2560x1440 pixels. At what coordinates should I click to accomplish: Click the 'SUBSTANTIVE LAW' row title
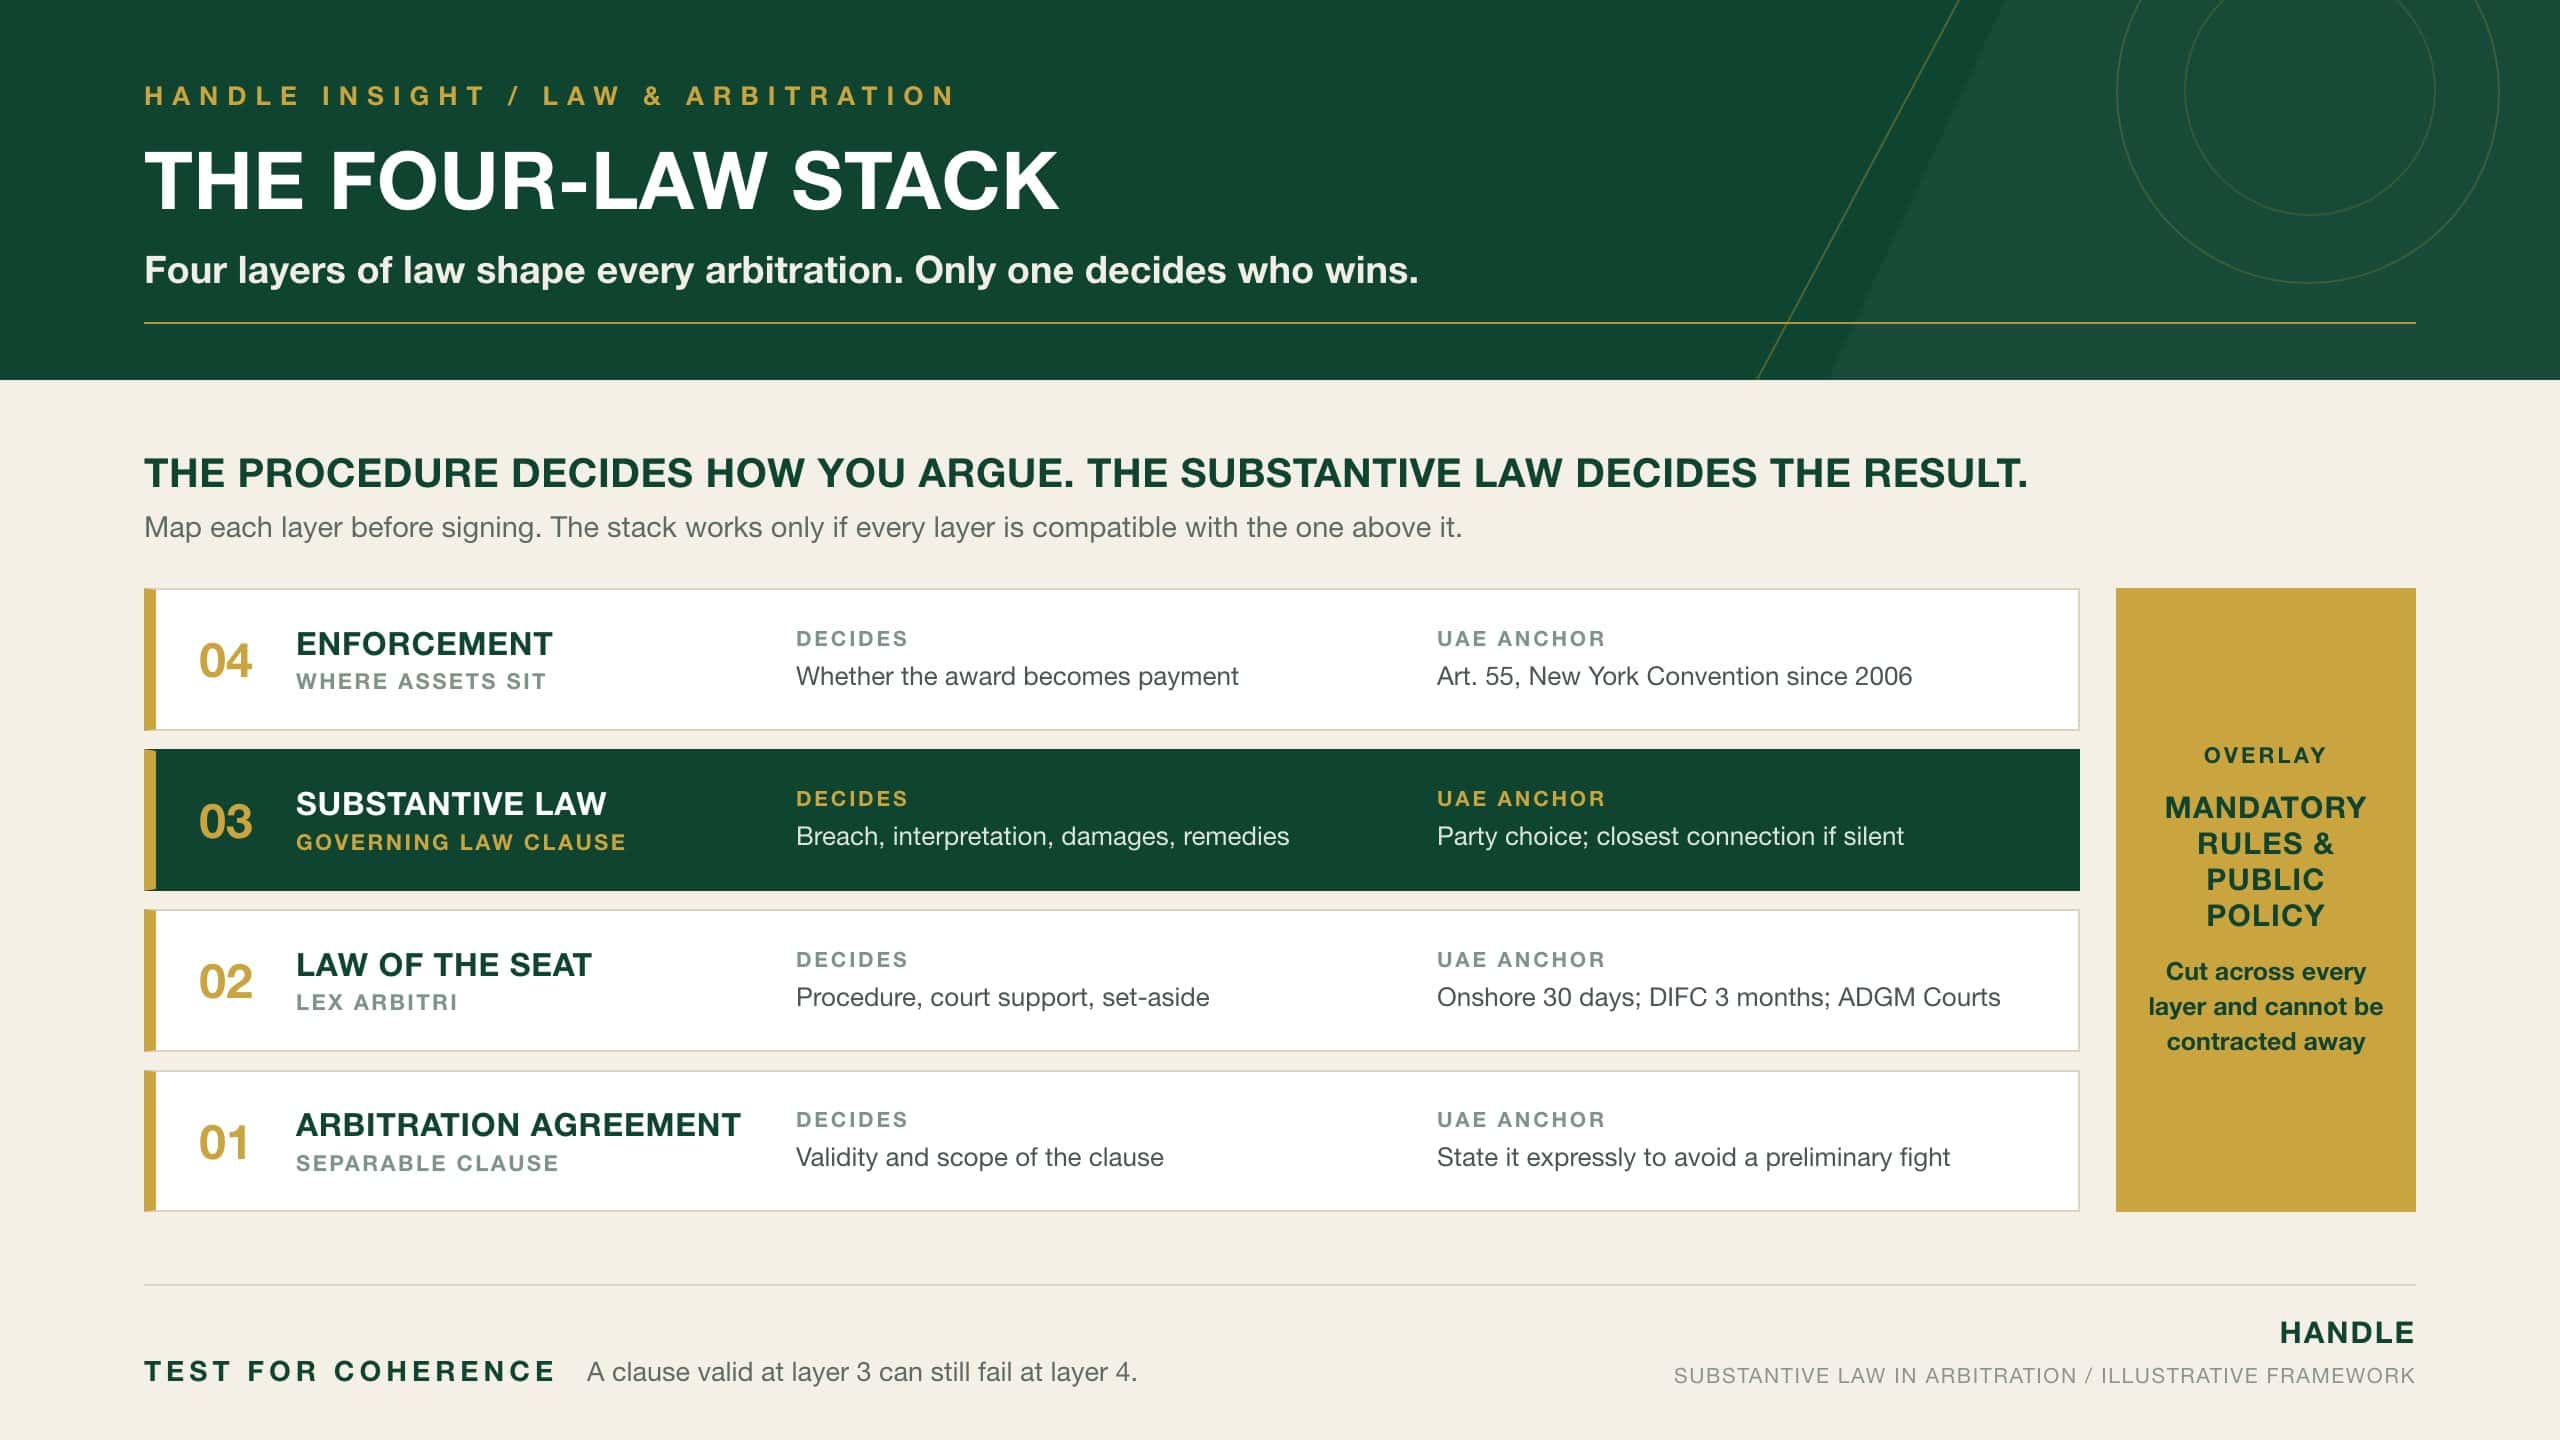pos(451,804)
